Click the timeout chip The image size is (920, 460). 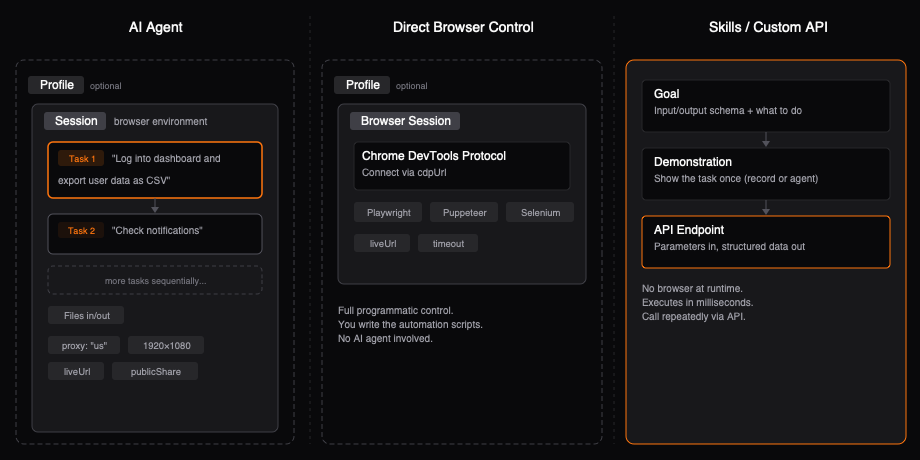[x=448, y=243]
